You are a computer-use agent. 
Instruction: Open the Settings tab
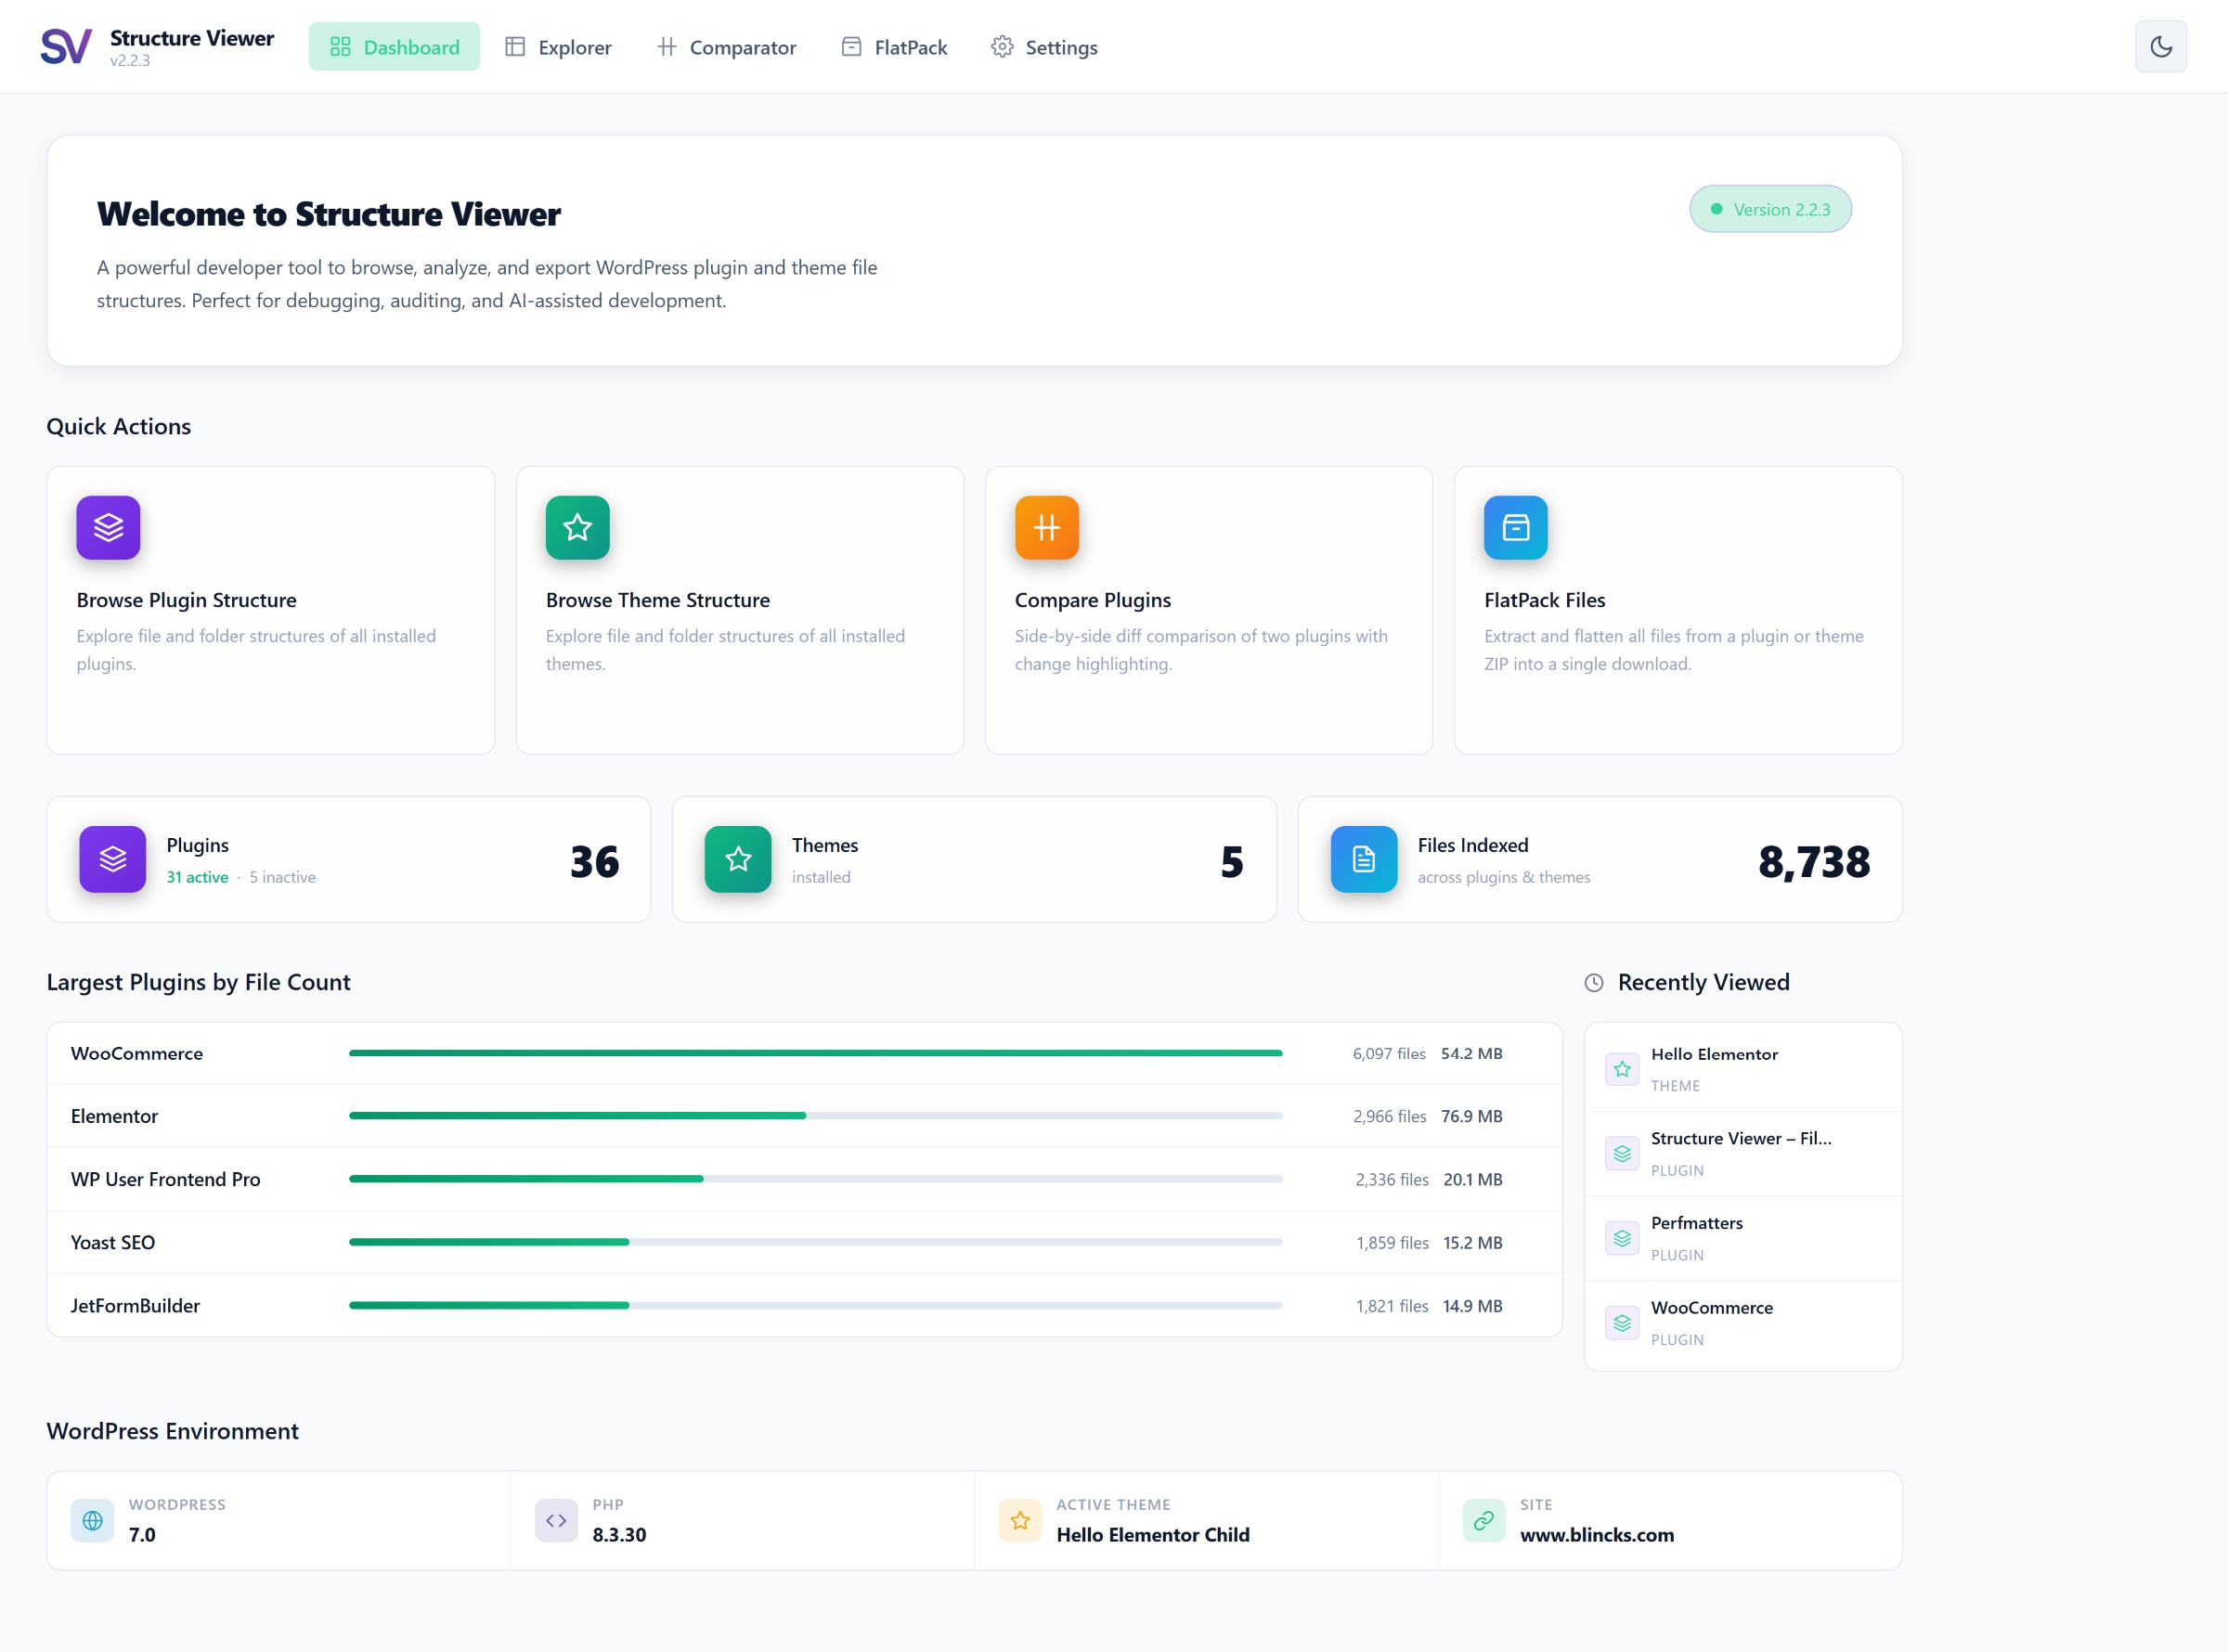click(1044, 47)
